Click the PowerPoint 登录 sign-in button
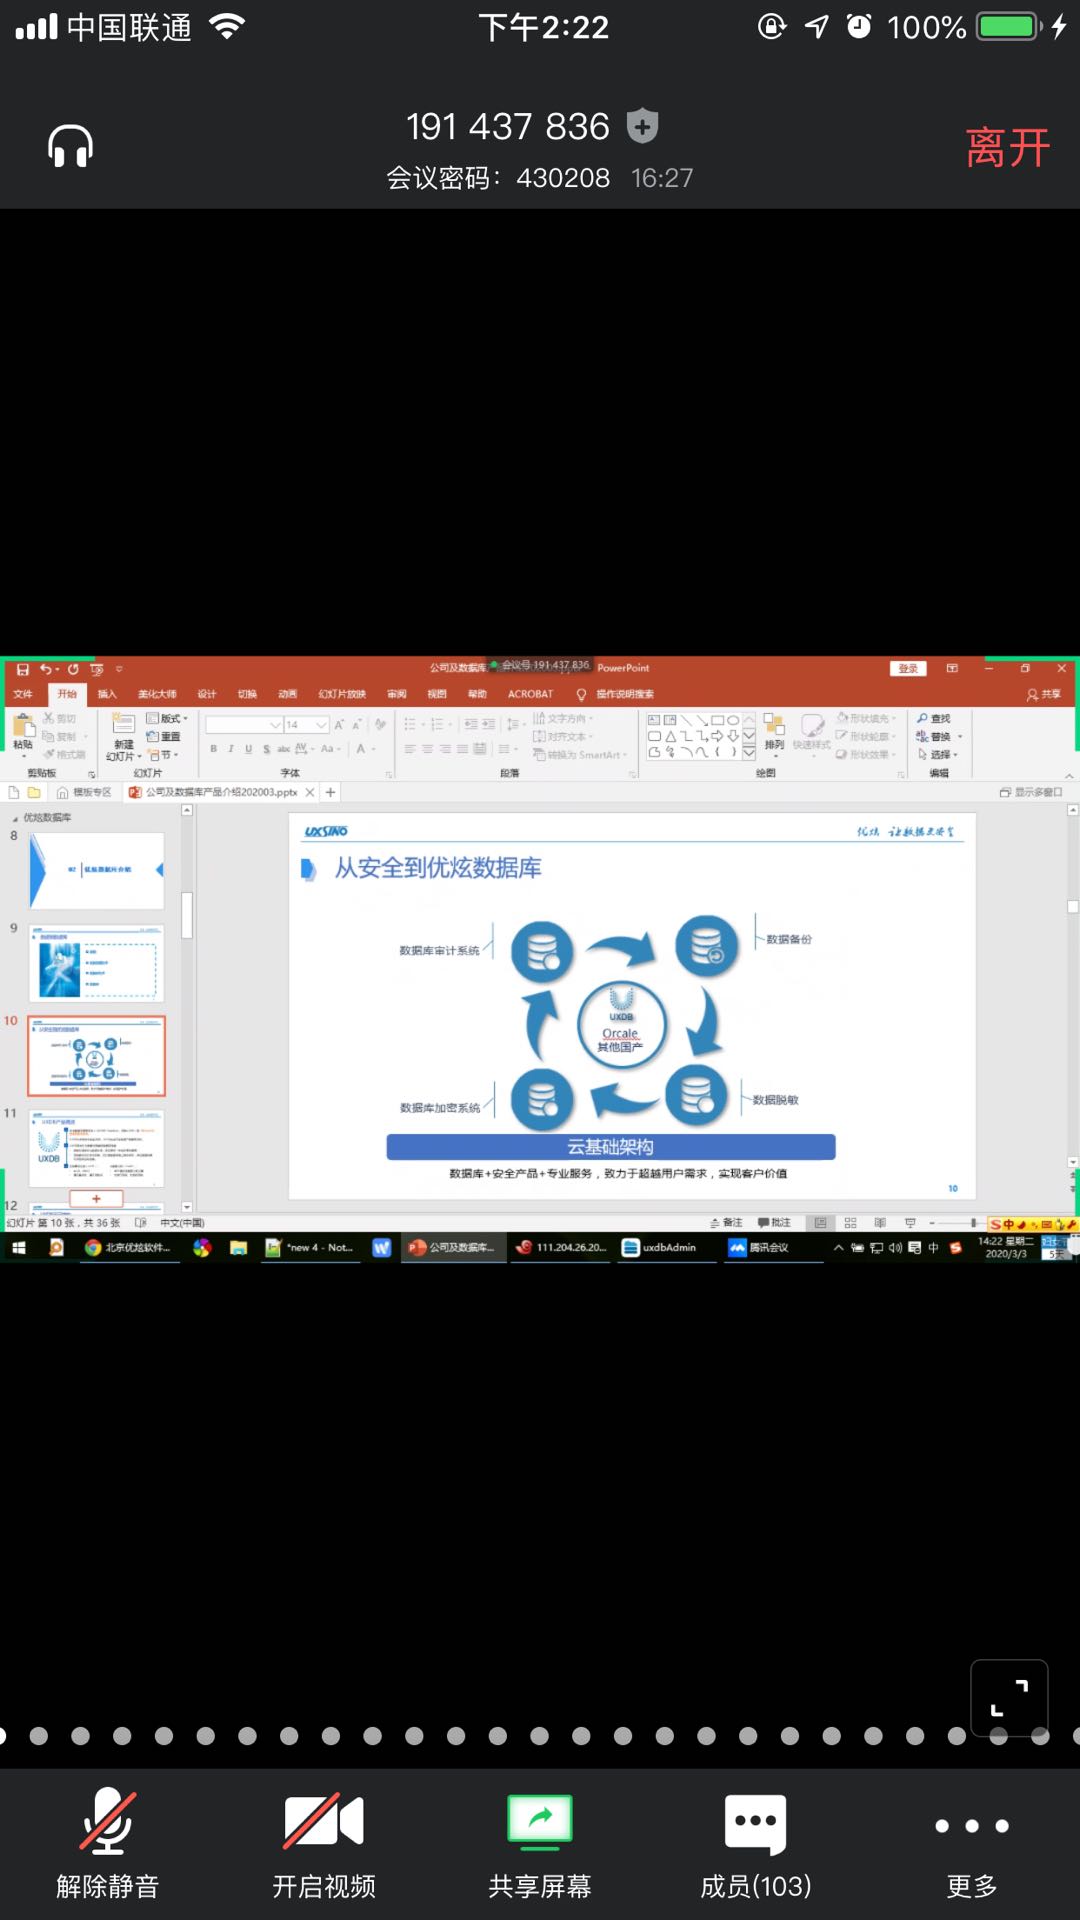The width and height of the screenshot is (1080, 1920). tap(908, 669)
